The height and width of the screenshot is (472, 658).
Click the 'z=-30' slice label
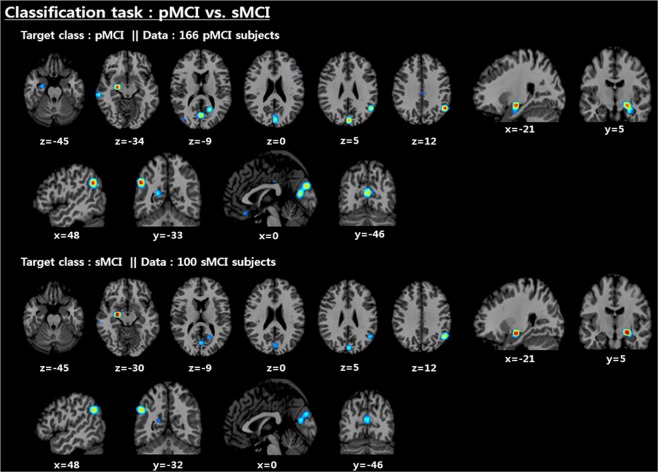click(x=129, y=368)
